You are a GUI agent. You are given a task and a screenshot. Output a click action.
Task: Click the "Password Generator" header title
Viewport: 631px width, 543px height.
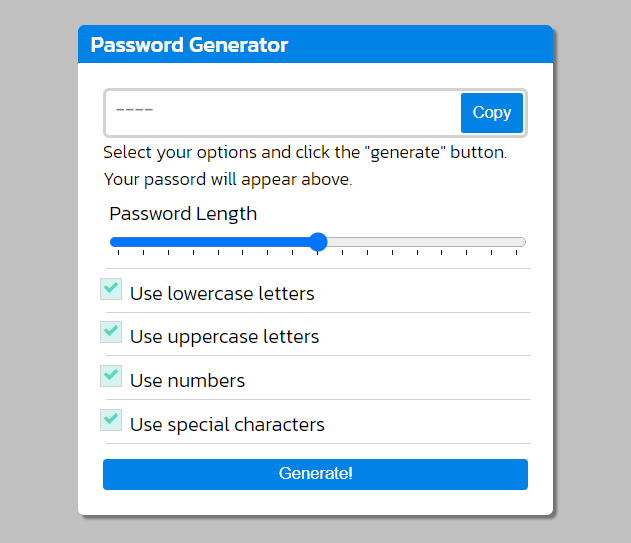click(189, 45)
